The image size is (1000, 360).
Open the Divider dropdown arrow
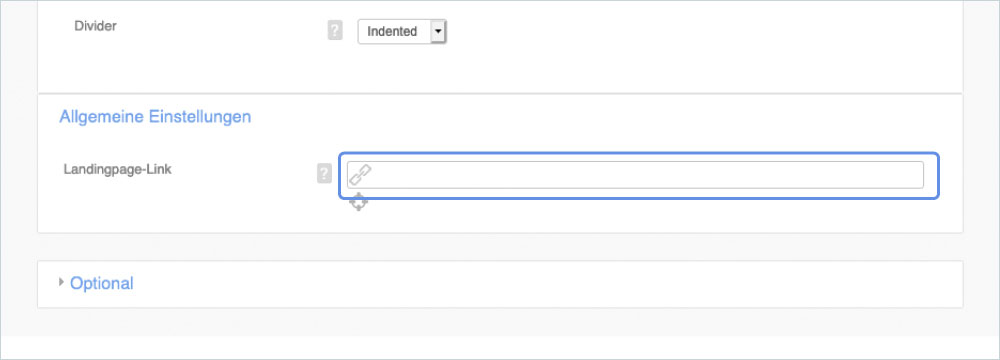tap(438, 31)
